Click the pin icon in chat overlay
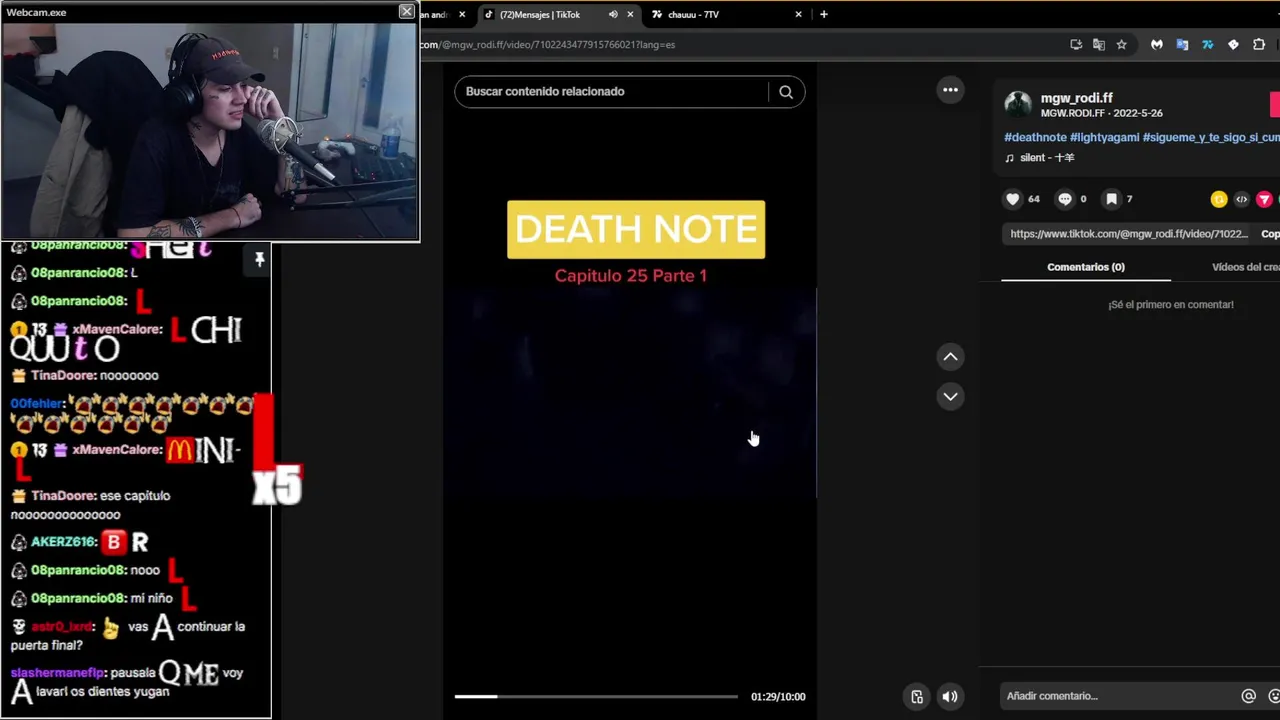The height and width of the screenshot is (720, 1280). click(x=259, y=260)
